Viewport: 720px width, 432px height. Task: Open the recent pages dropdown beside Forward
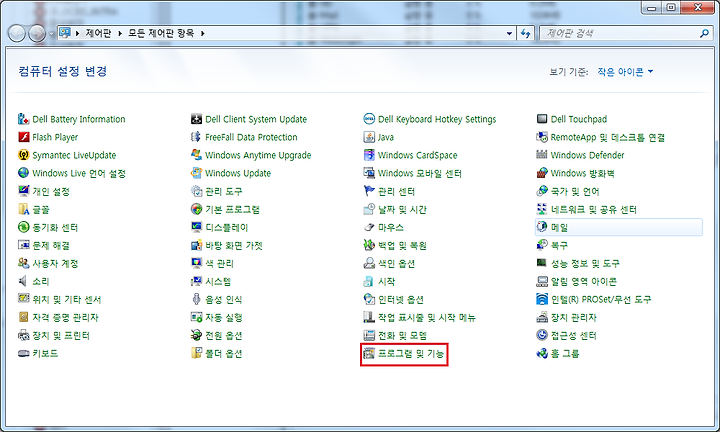pos(51,34)
